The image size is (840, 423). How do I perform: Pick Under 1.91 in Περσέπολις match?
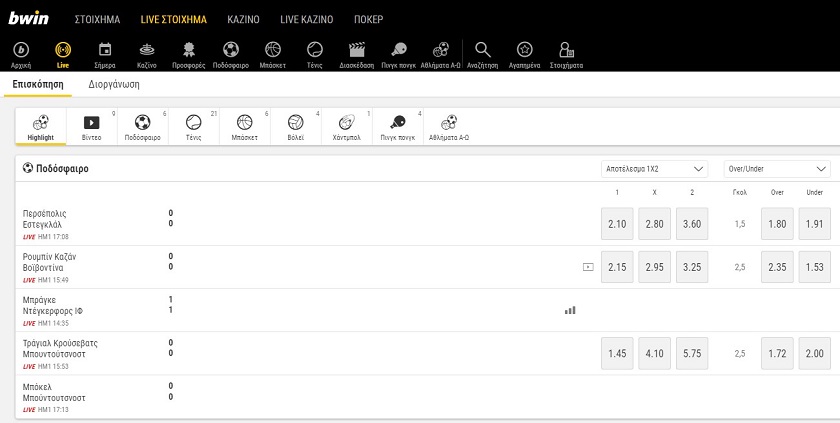pos(815,224)
